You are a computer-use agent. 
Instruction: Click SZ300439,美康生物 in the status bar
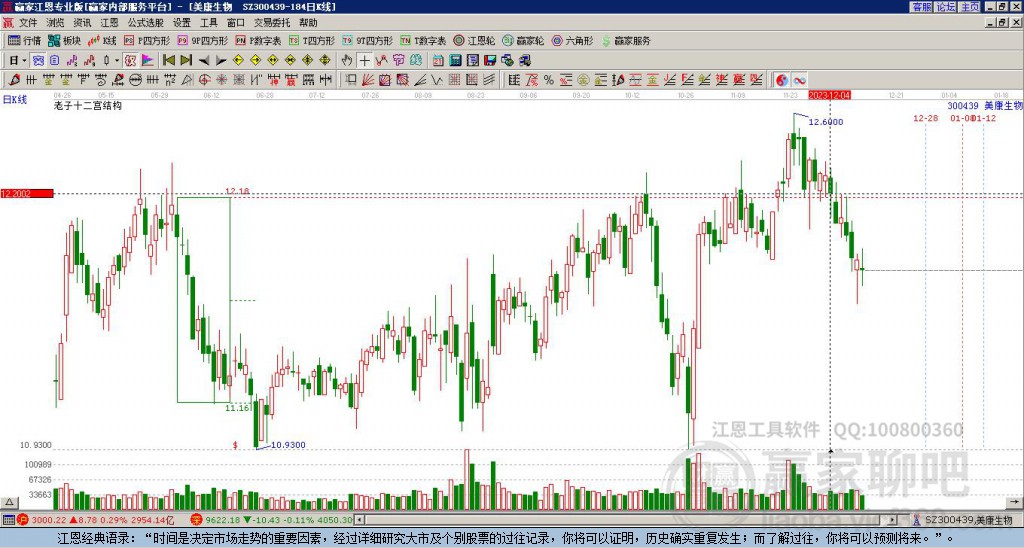point(969,520)
